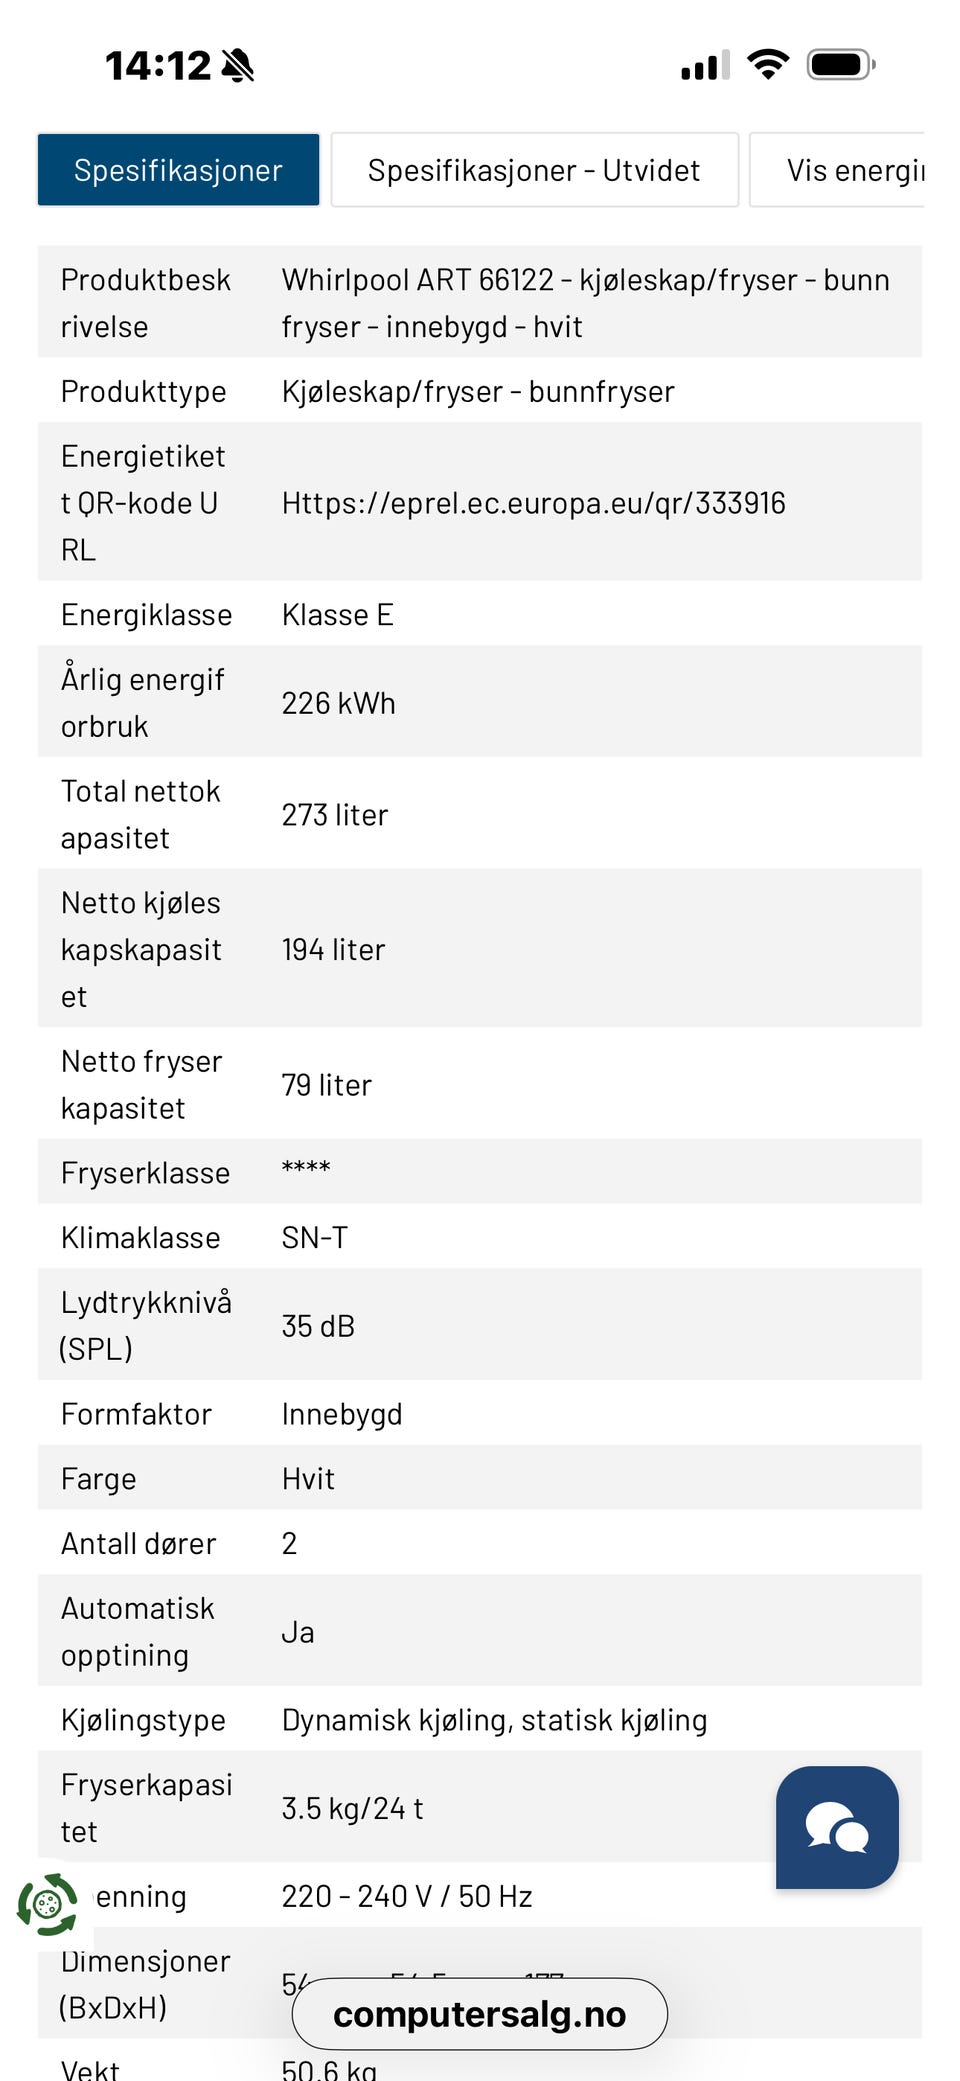The width and height of the screenshot is (960, 2081).
Task: Tap the battery indicator icon
Action: pyautogui.click(x=841, y=65)
